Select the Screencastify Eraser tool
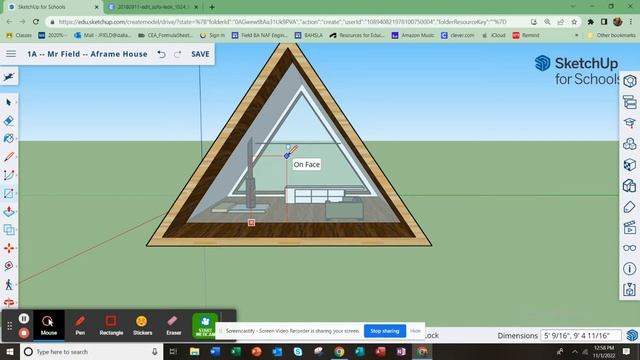Viewport: 640px width, 360px height. (x=173, y=325)
